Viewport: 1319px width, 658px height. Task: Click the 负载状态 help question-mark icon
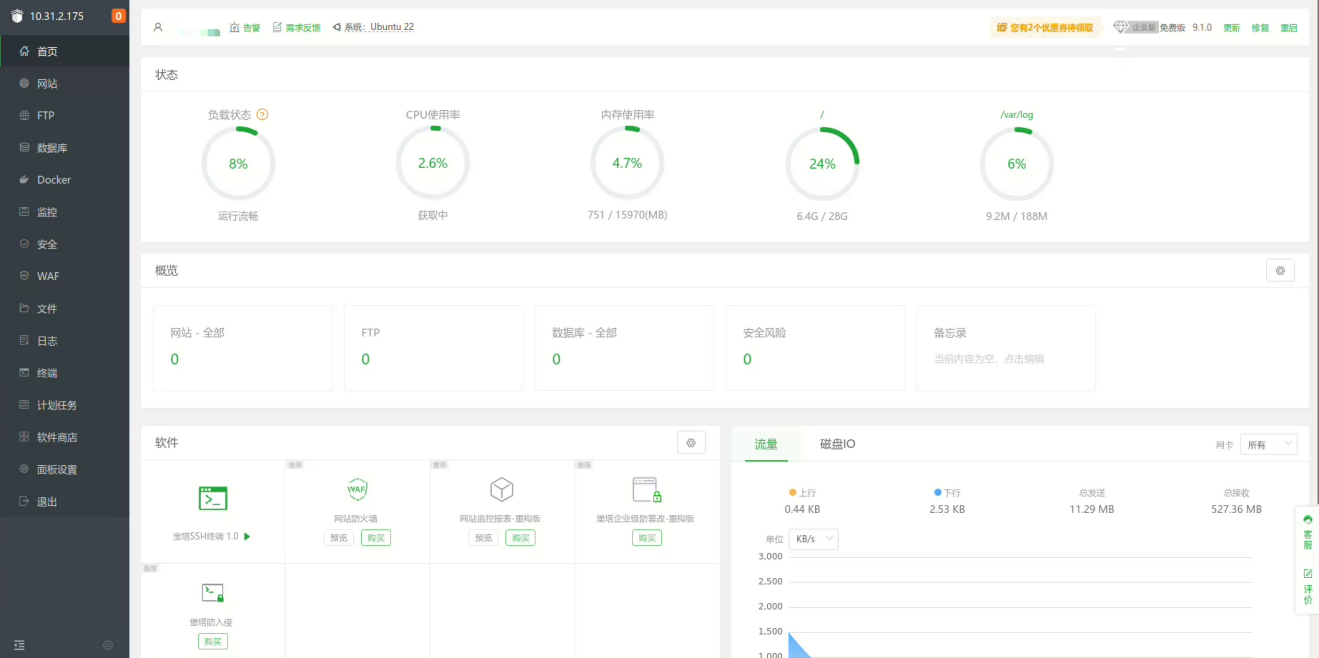(x=263, y=115)
